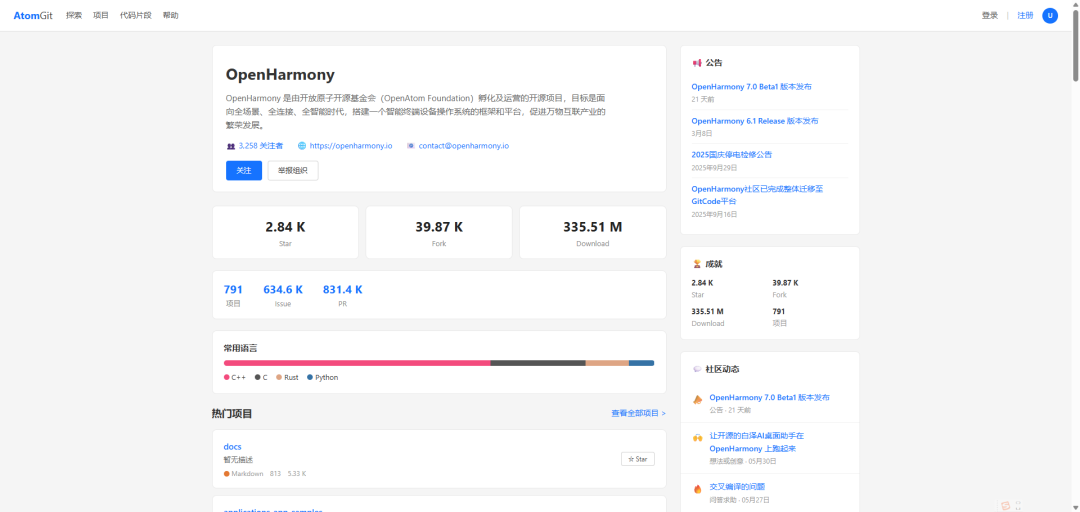
Task: Click the tan Rust language bar segment
Action: click(607, 363)
